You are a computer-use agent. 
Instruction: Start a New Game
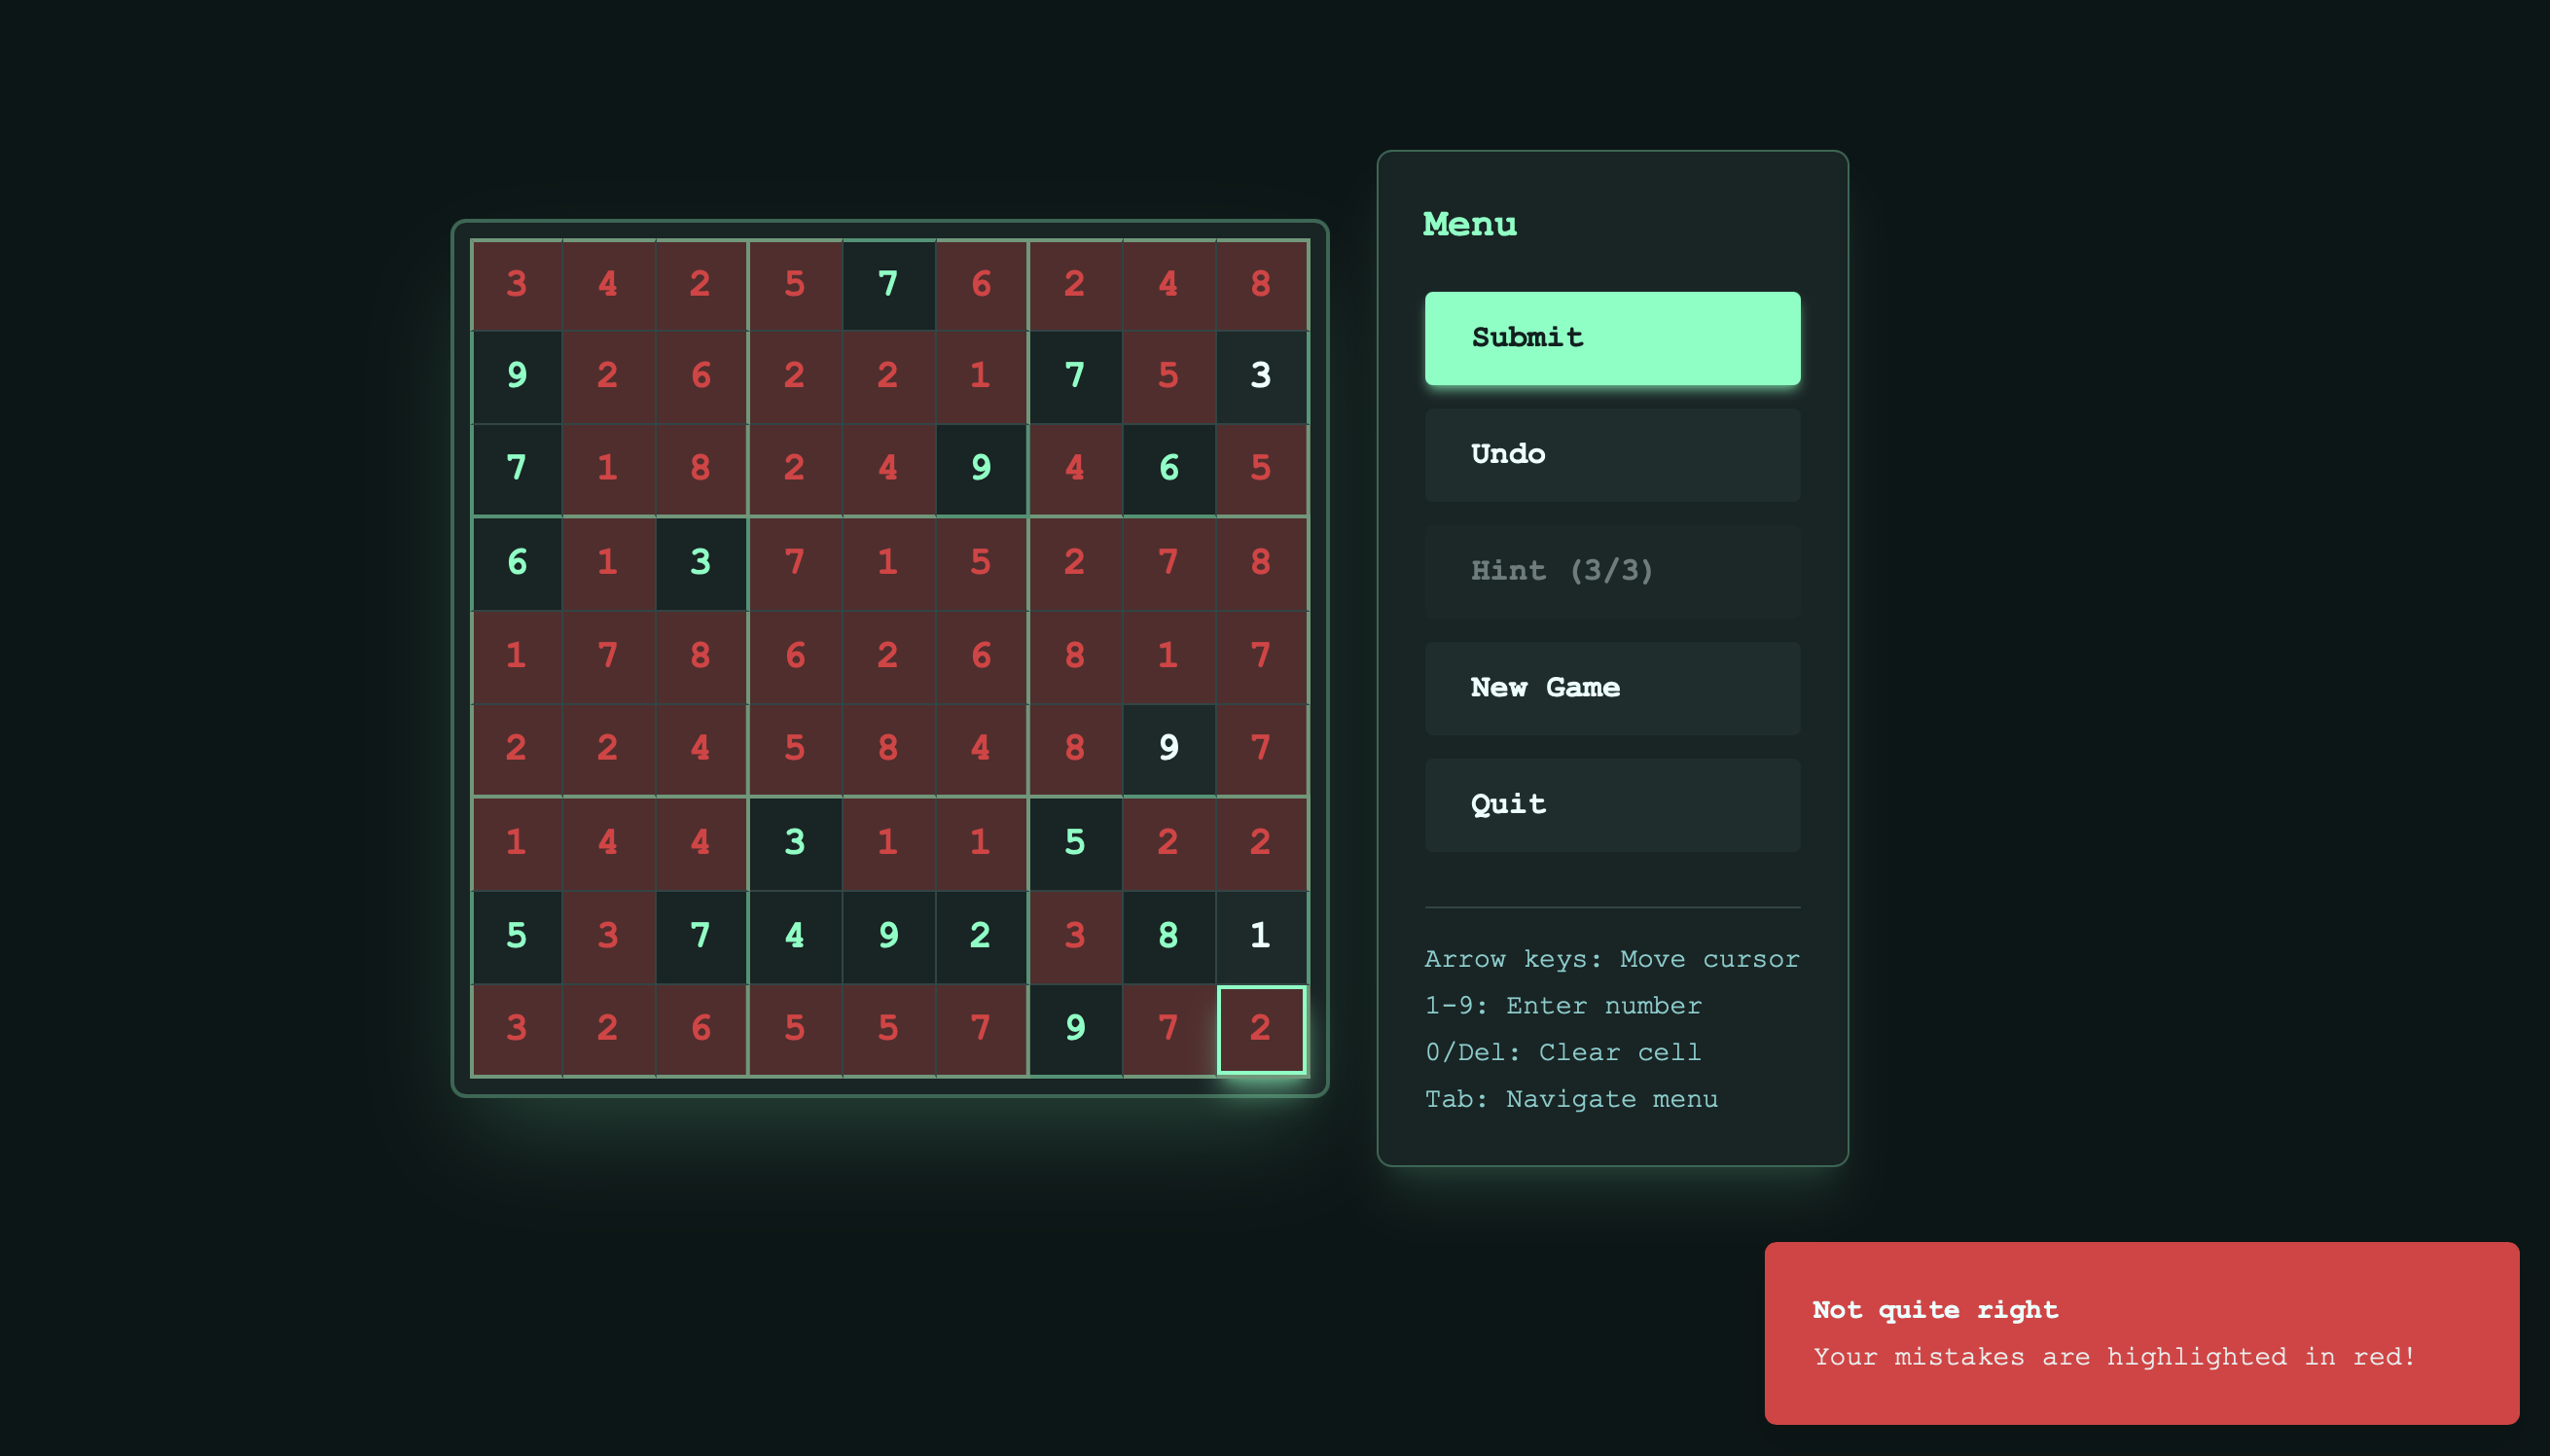click(1611, 687)
